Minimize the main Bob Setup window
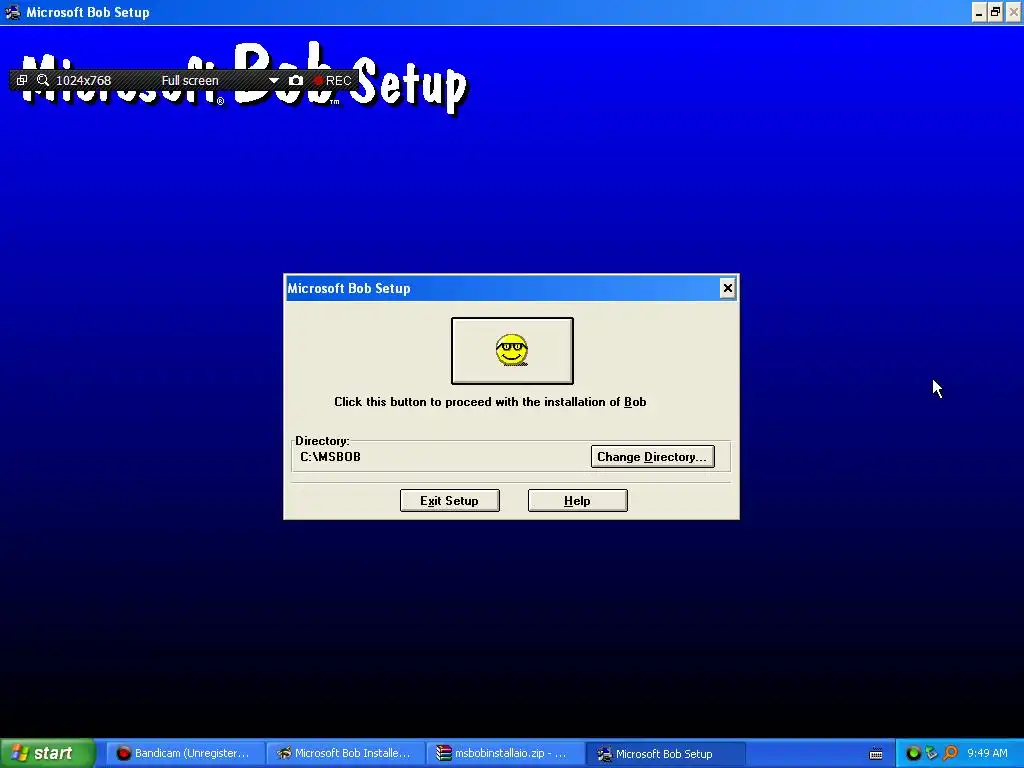The image size is (1024, 768). (x=979, y=12)
